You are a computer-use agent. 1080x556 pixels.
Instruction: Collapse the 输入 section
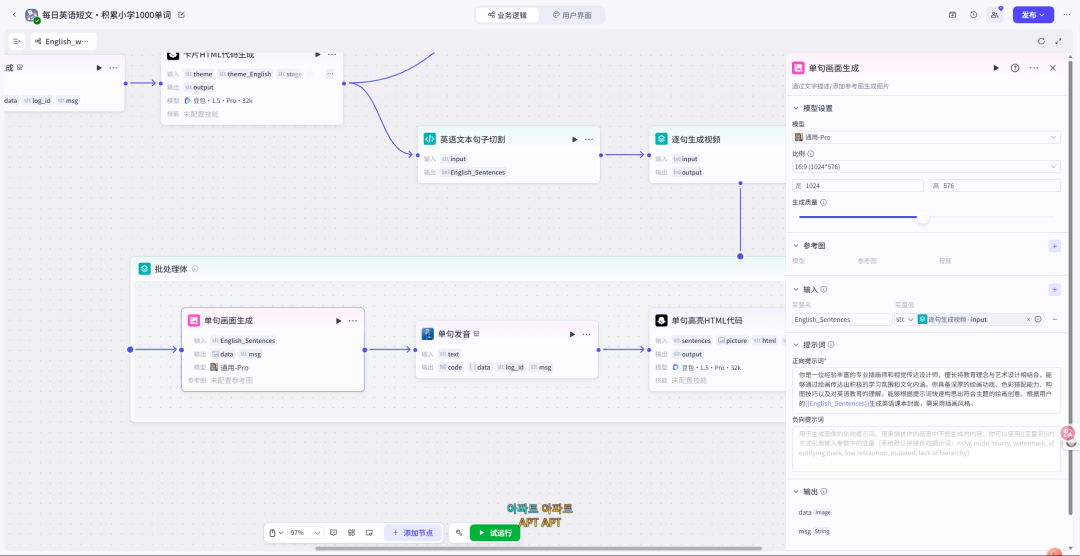796,290
